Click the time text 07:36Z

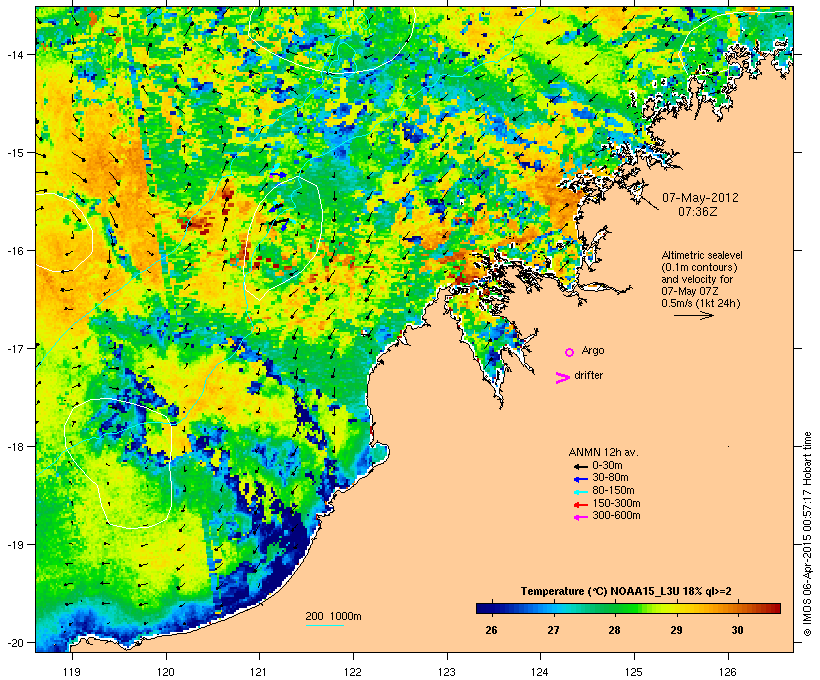(x=698, y=212)
